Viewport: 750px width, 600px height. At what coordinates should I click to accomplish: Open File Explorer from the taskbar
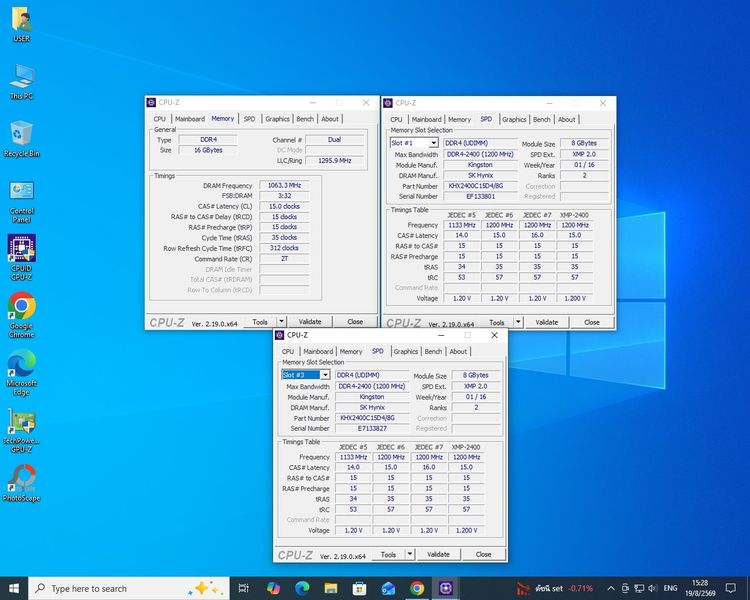coord(331,588)
